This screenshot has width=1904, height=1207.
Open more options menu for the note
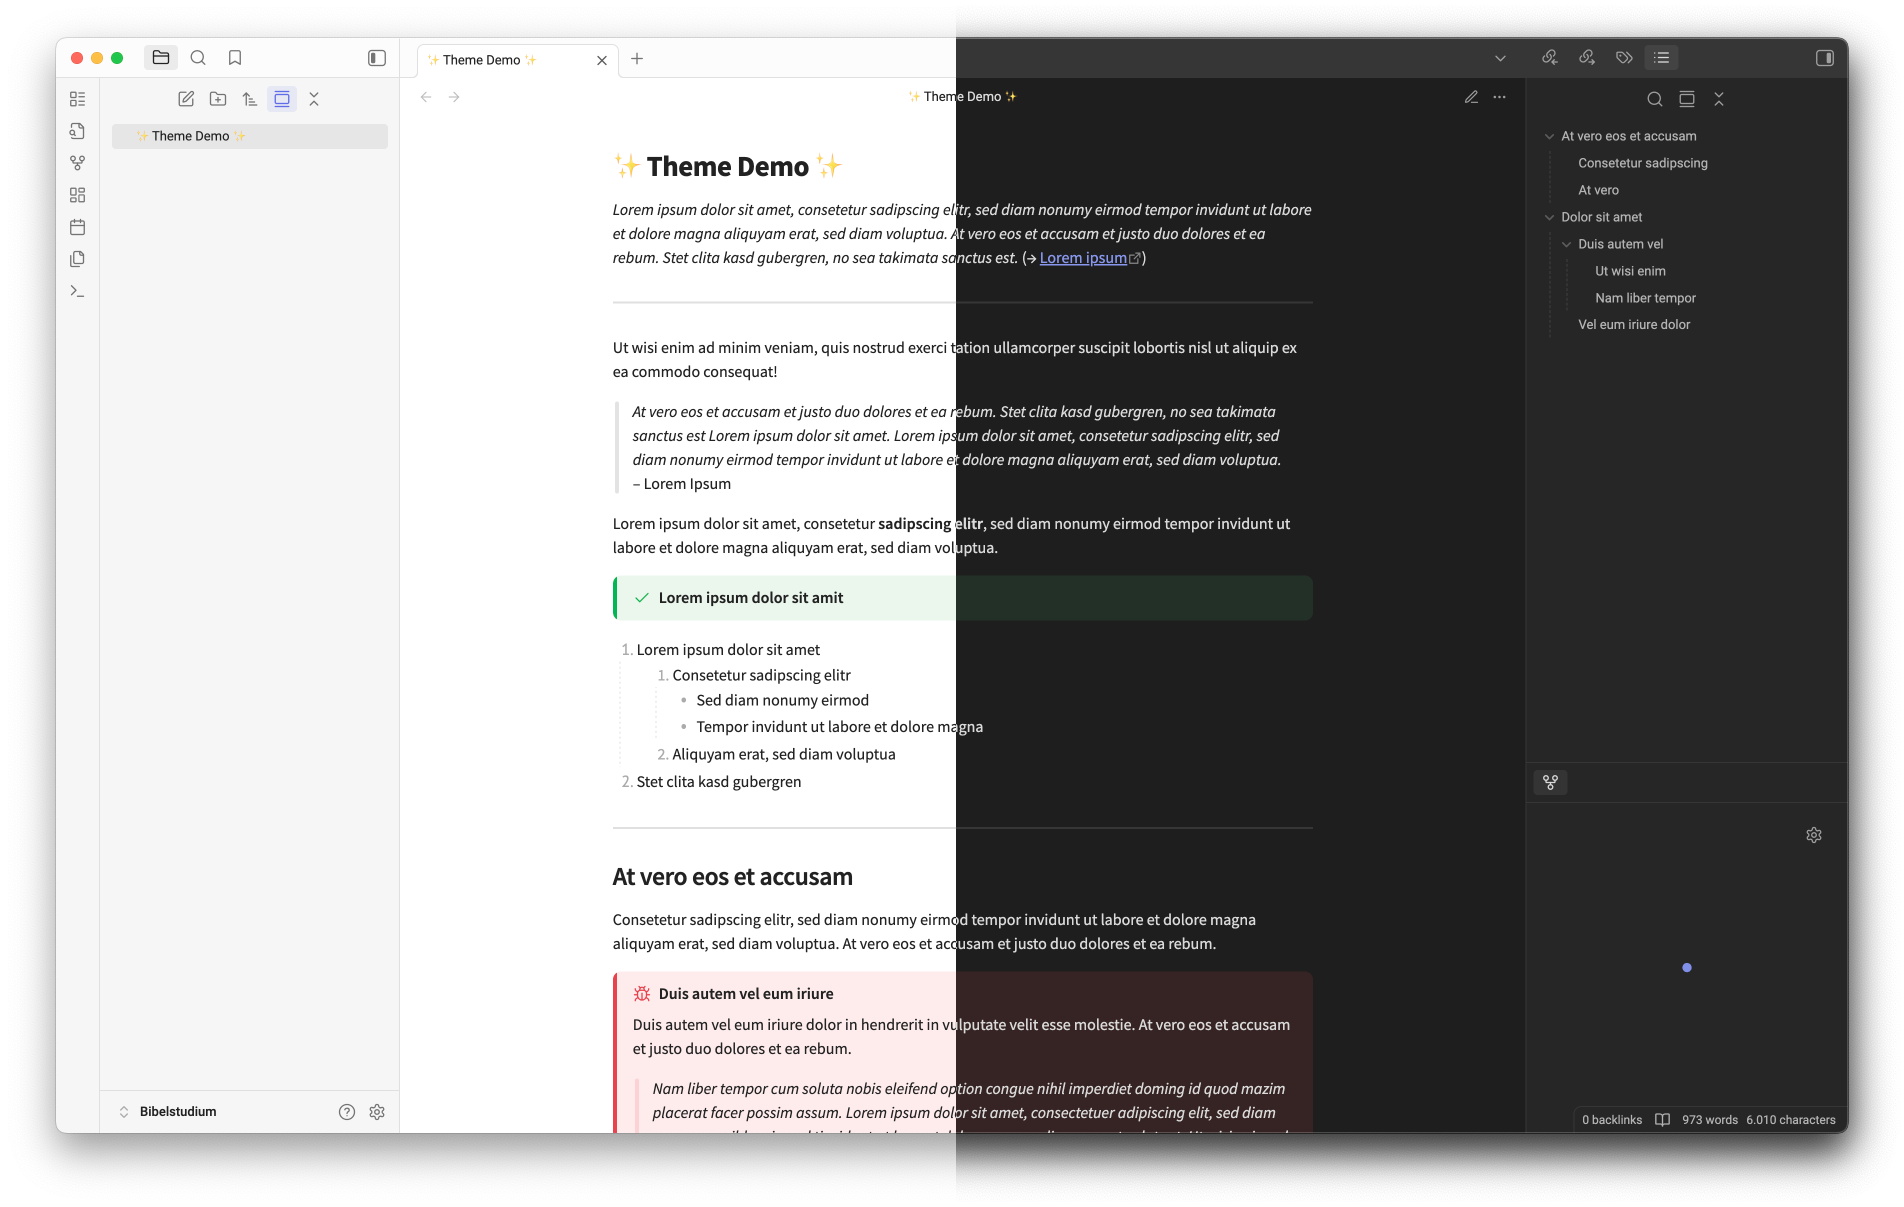coord(1499,97)
